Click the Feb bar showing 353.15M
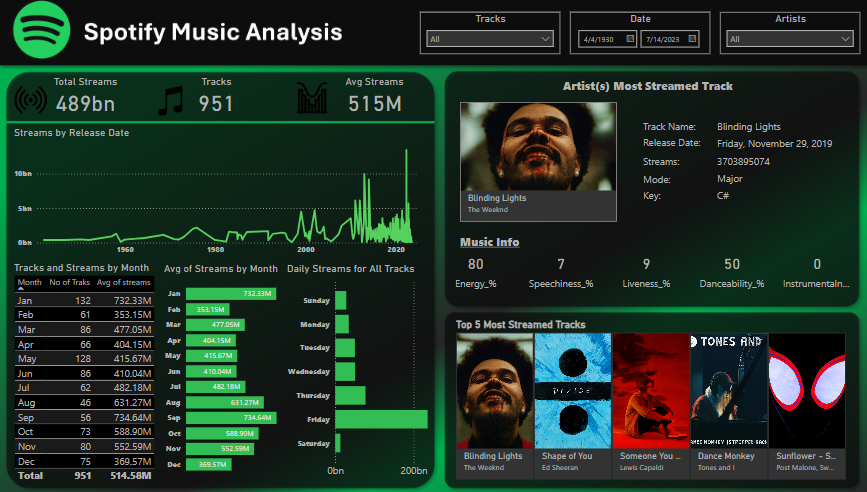 click(x=208, y=310)
